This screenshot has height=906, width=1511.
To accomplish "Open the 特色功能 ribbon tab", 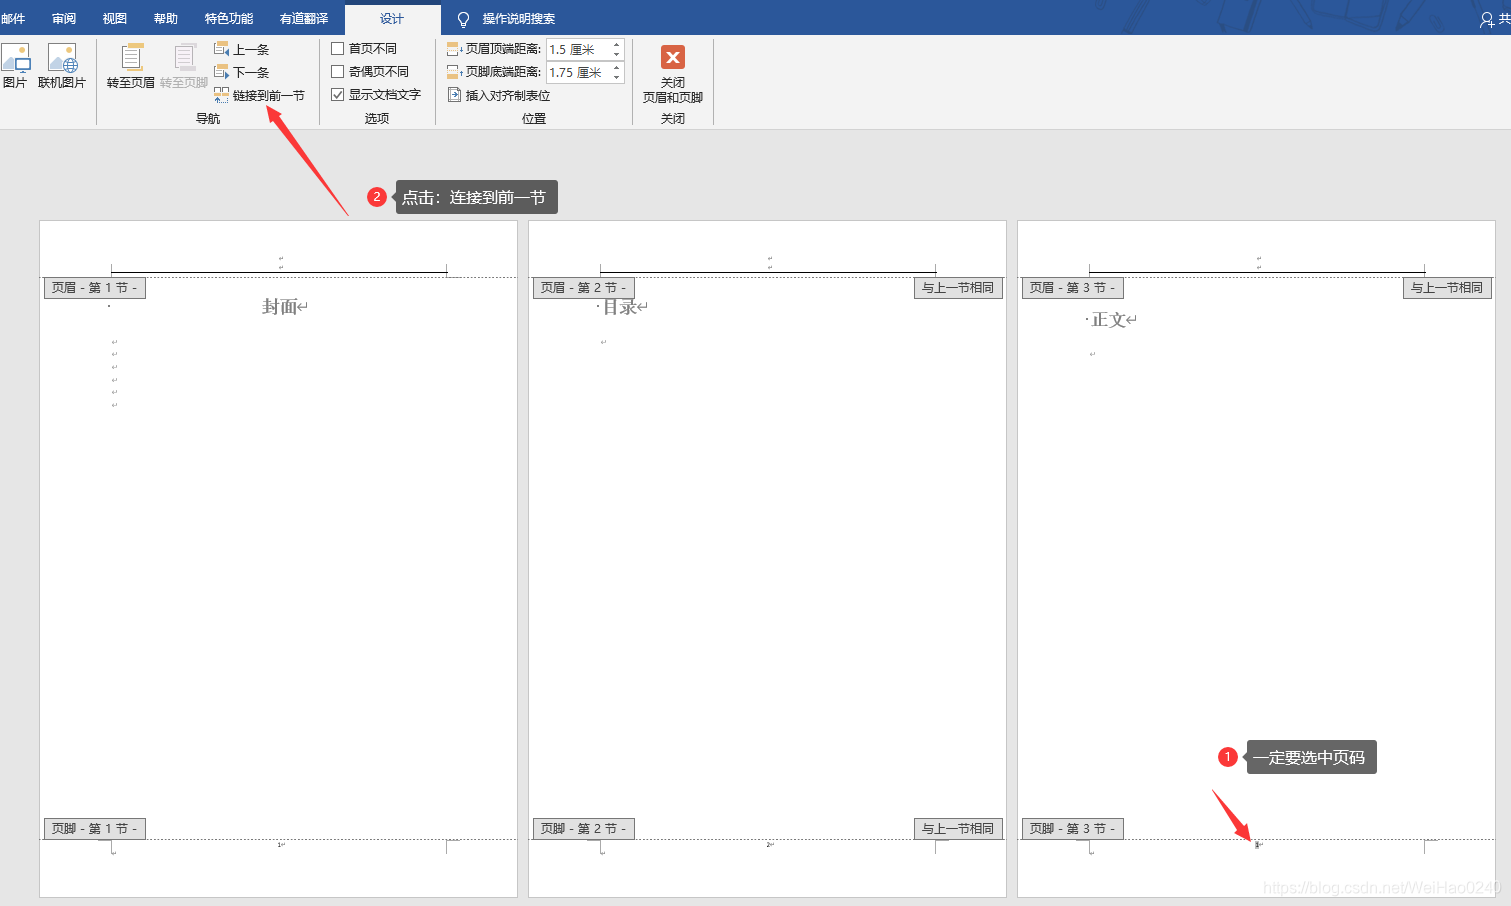I will 229,19.
